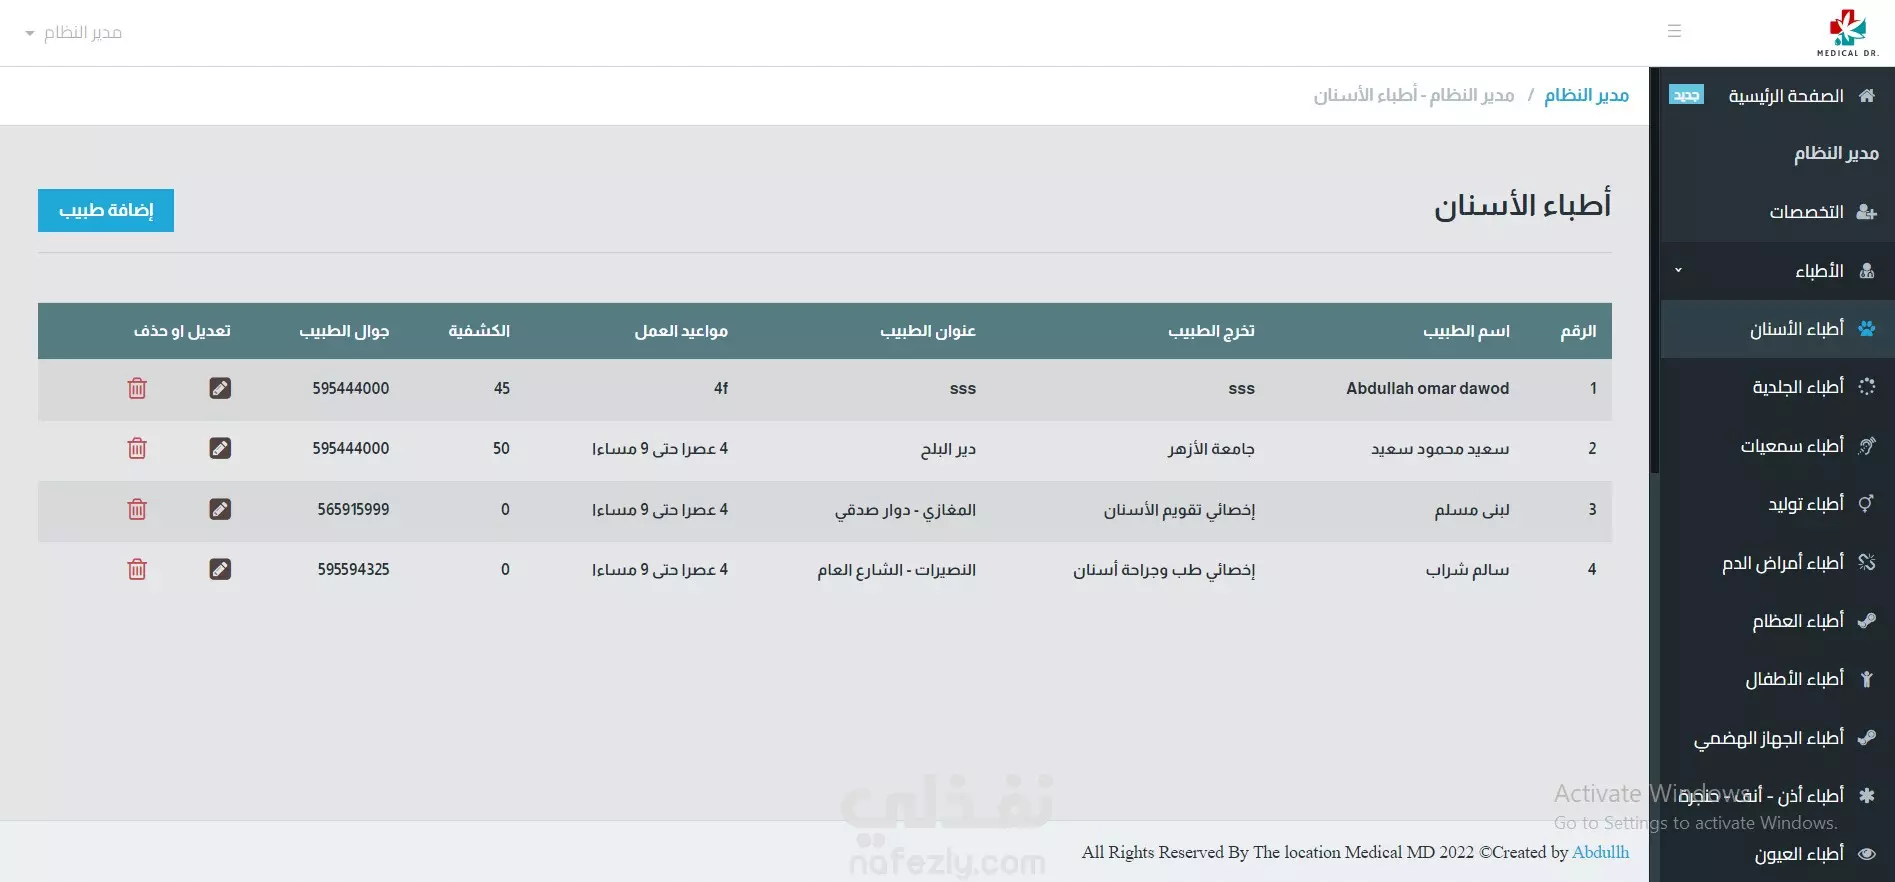The height and width of the screenshot is (882, 1895).
Task: Delete doctor لبنى مسلم
Action: 137,509
